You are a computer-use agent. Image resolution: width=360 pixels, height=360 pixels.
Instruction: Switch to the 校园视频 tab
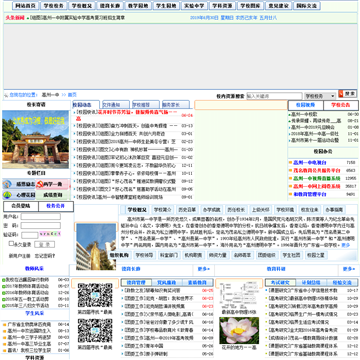305,105
